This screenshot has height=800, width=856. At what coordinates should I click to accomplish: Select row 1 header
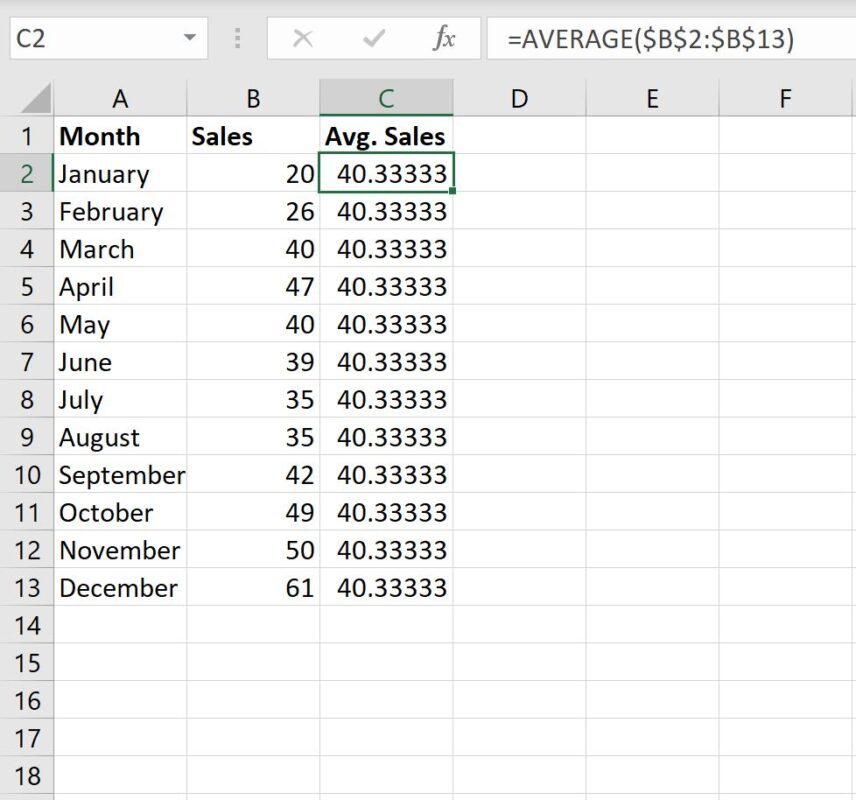[27, 136]
